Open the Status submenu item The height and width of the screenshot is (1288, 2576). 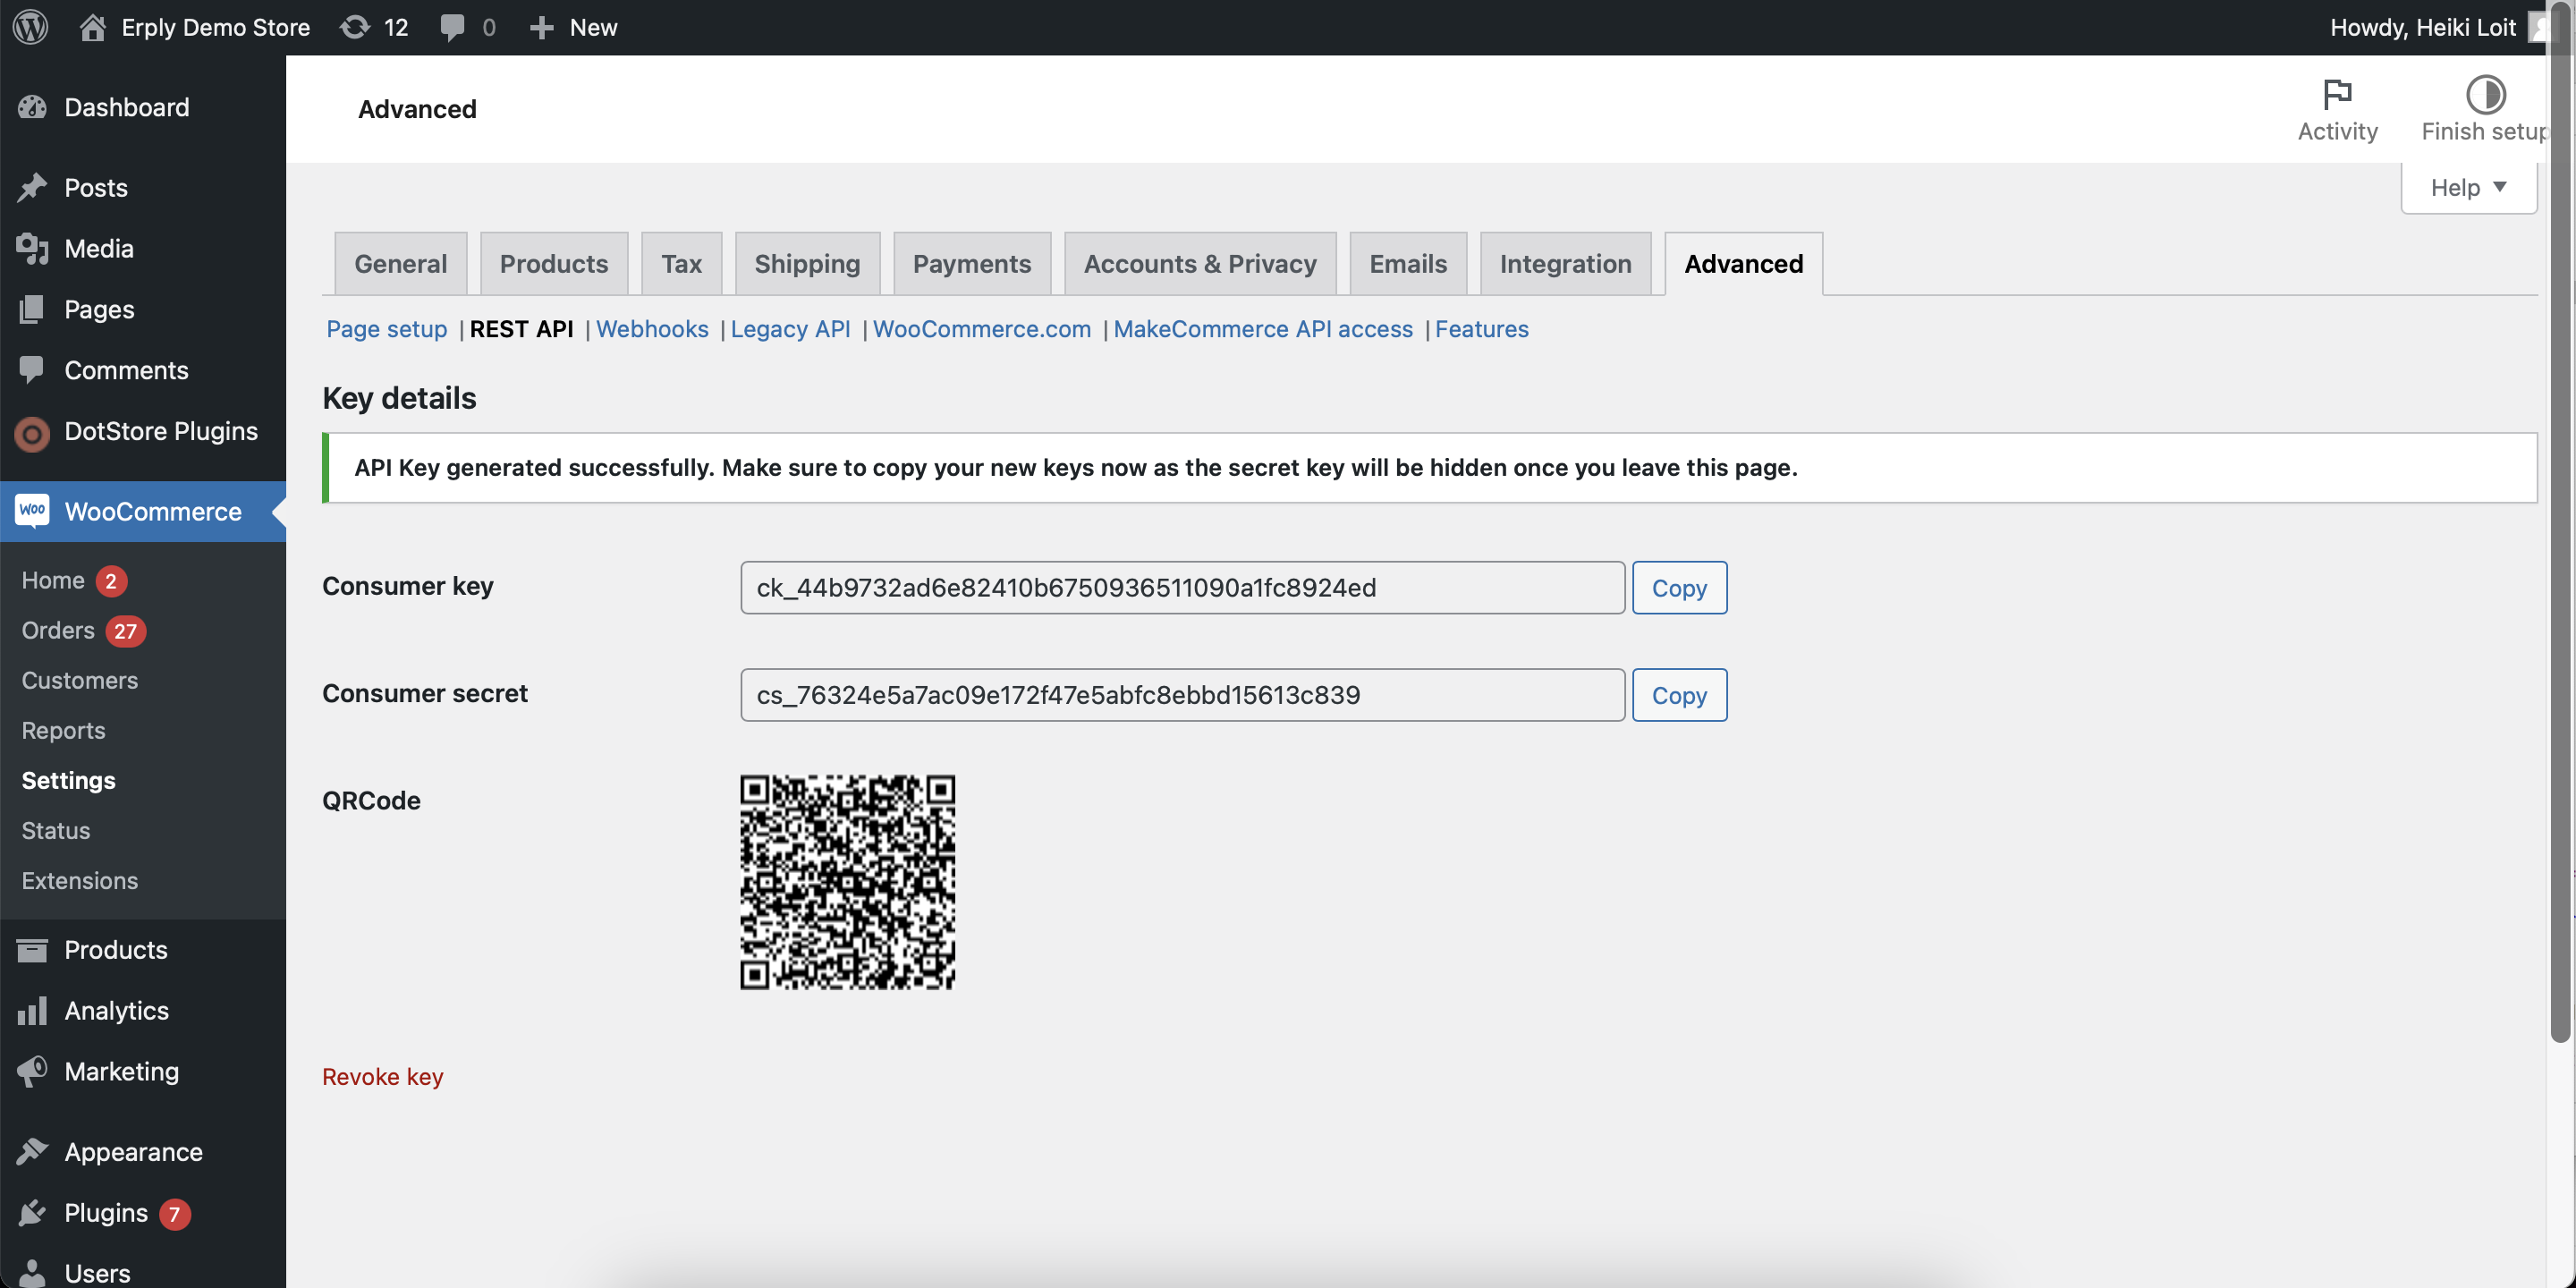click(56, 831)
